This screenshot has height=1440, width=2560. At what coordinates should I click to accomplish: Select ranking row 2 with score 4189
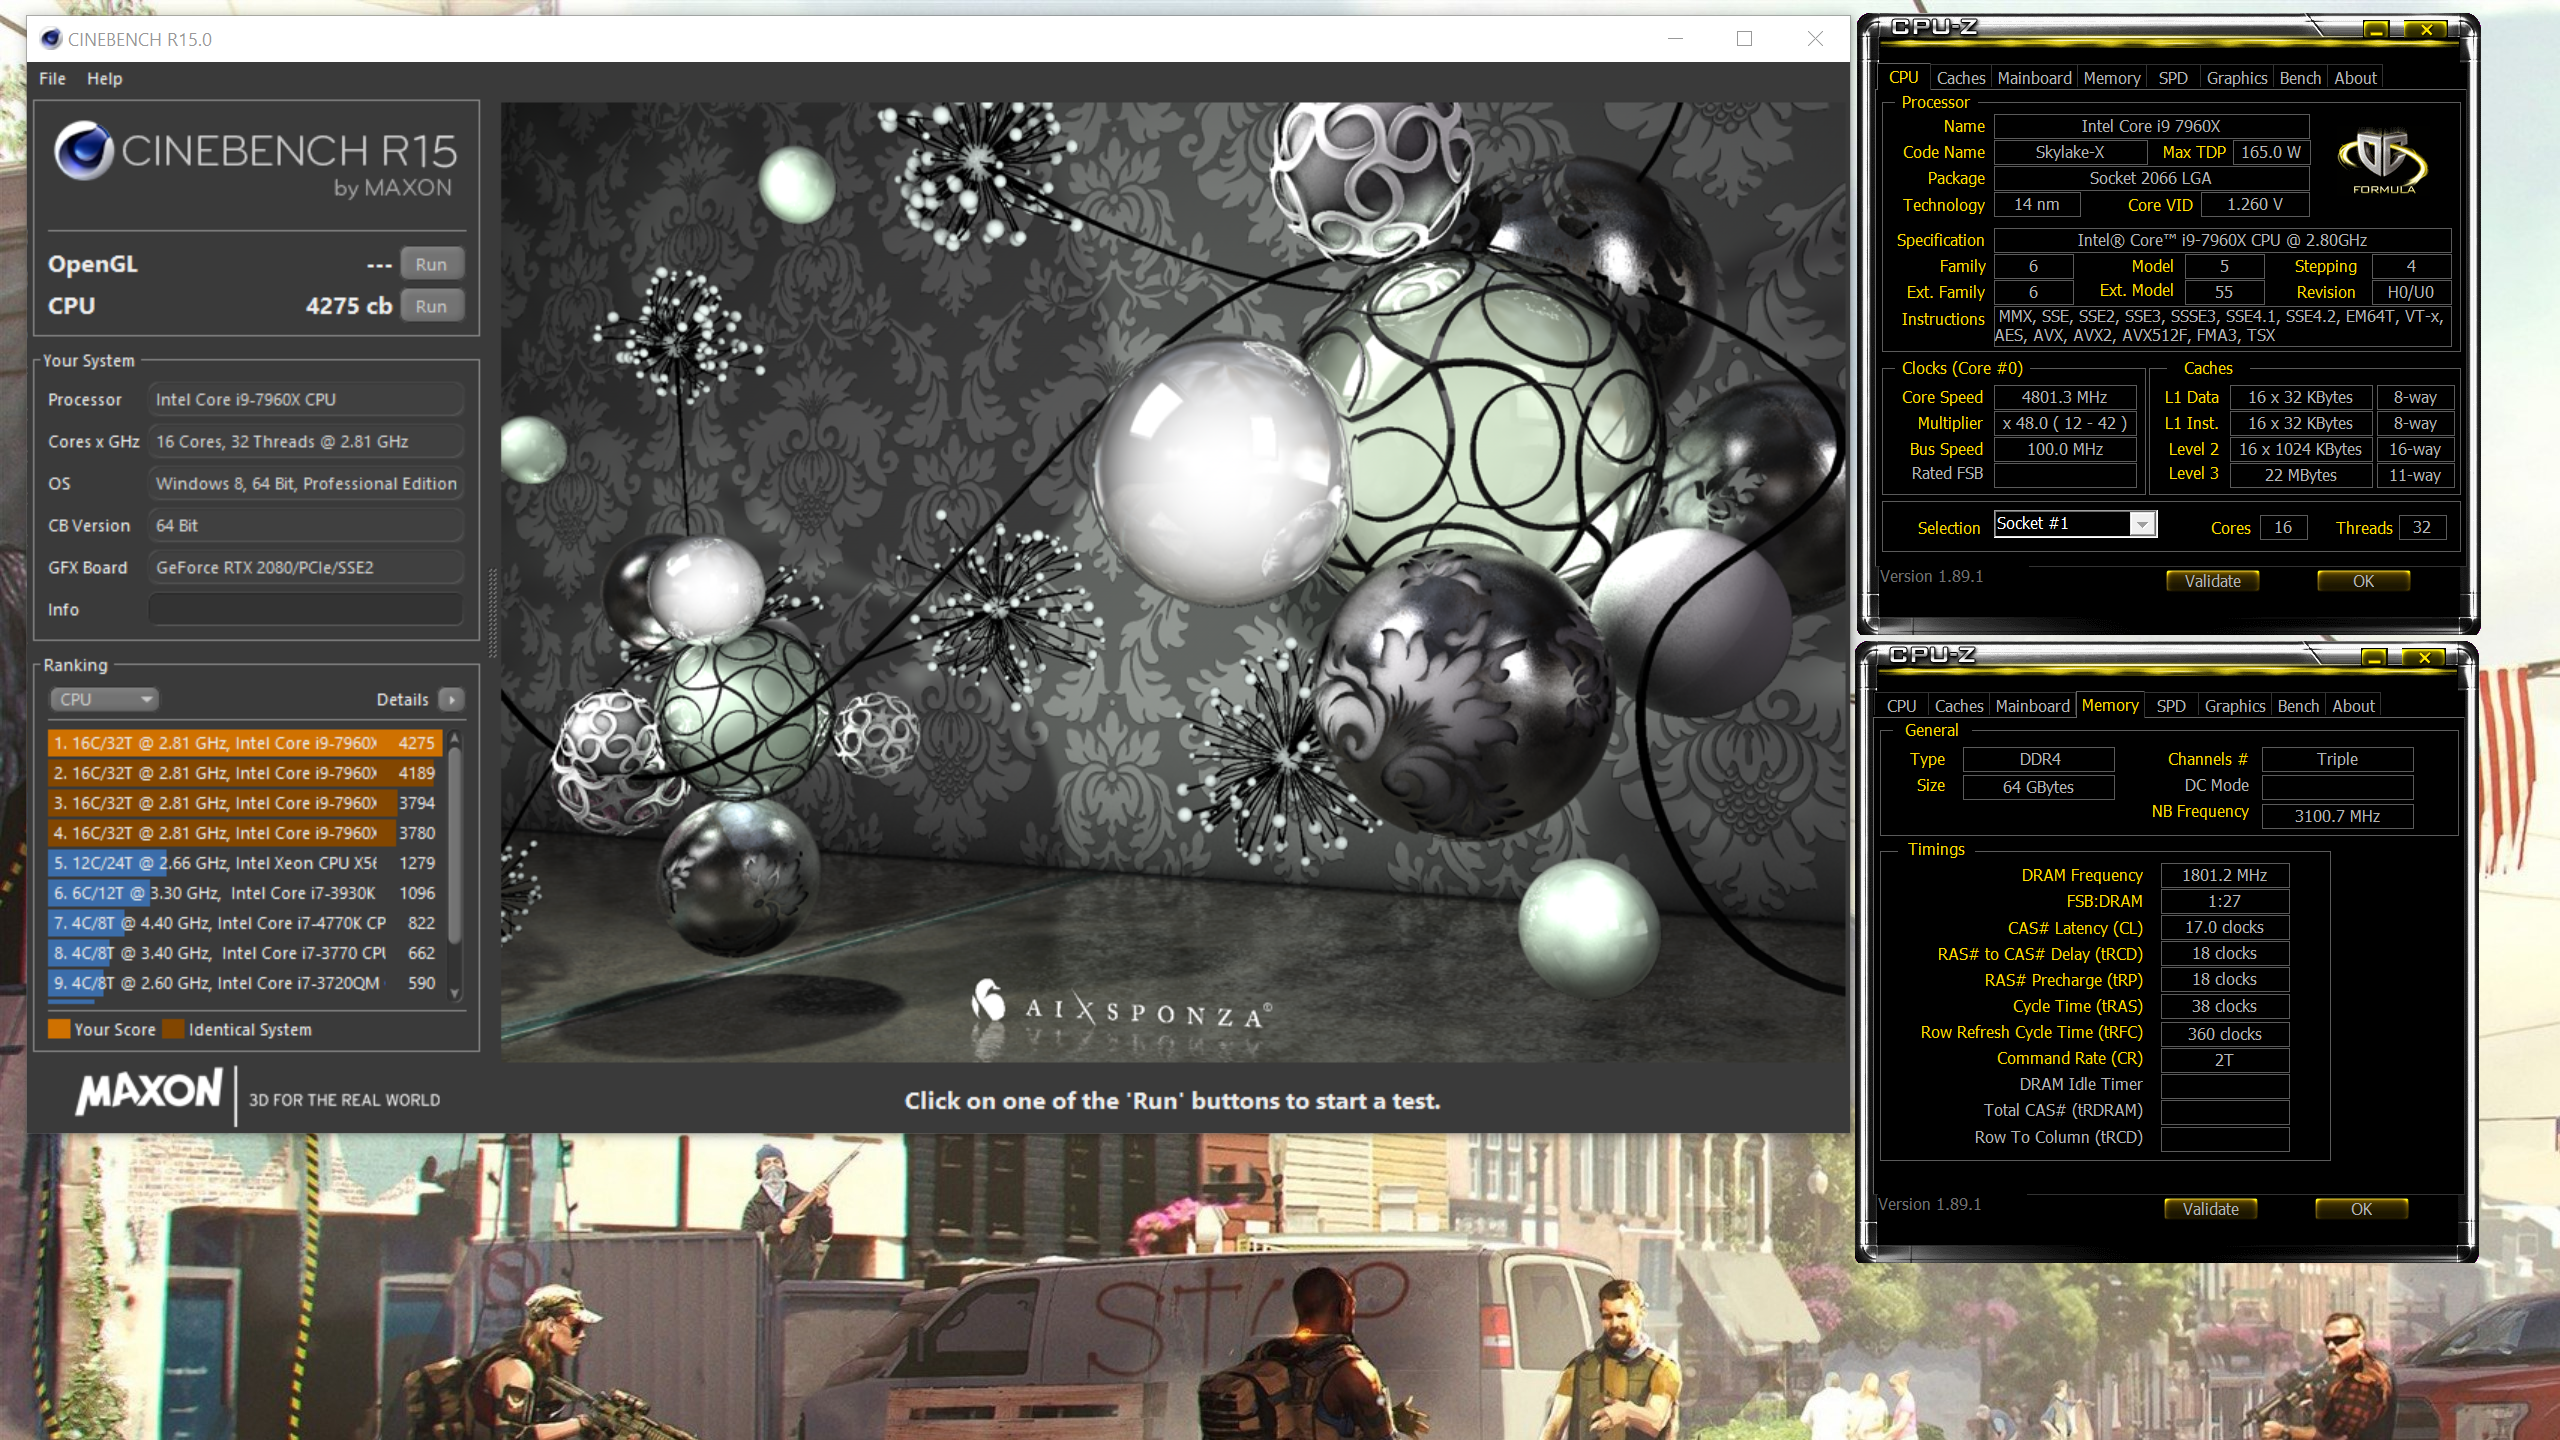(245, 773)
